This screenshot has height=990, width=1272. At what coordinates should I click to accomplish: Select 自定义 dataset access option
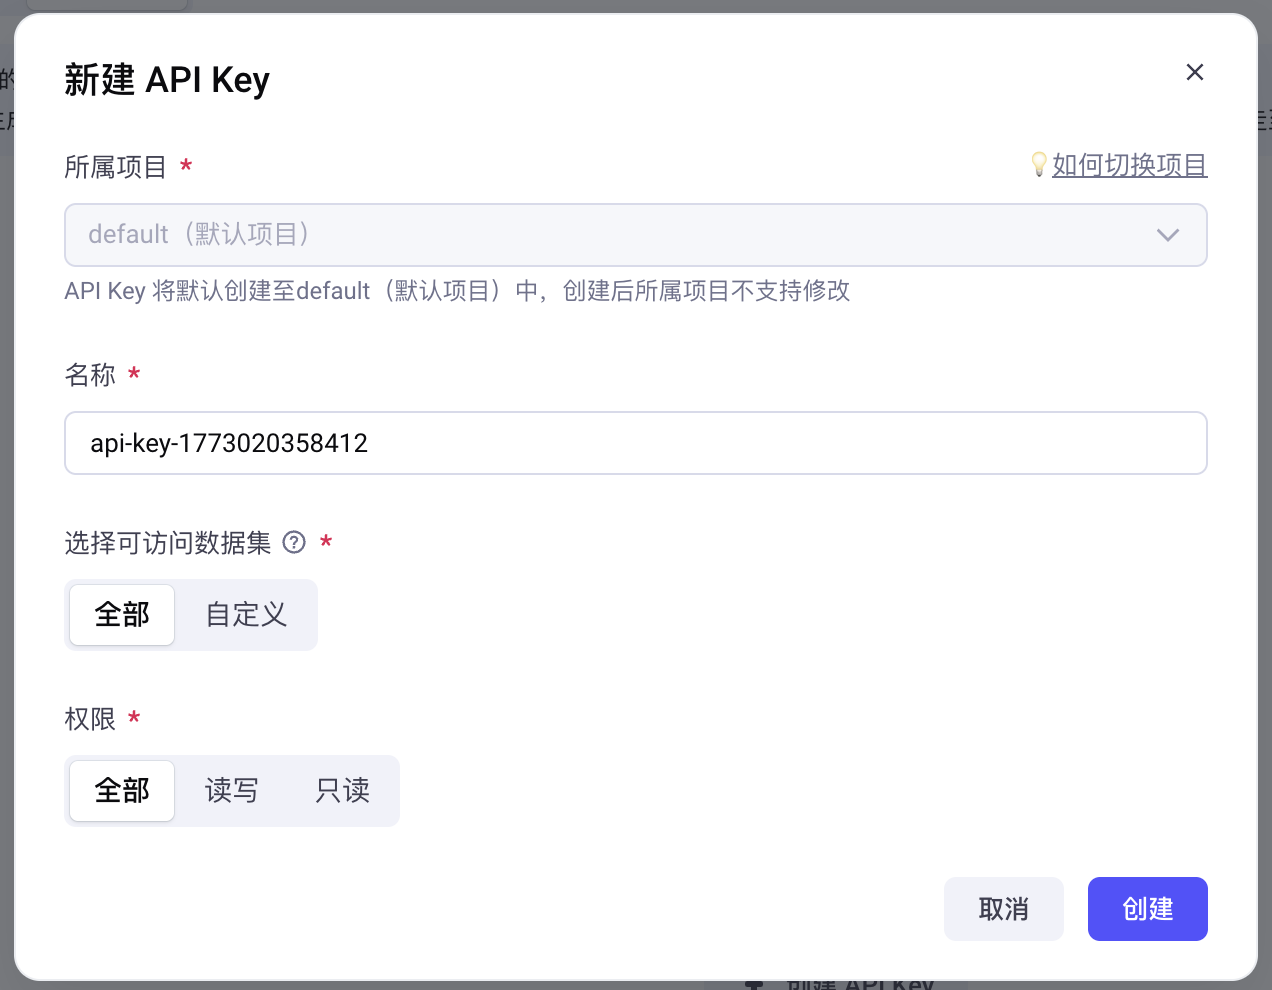pyautogui.click(x=246, y=615)
